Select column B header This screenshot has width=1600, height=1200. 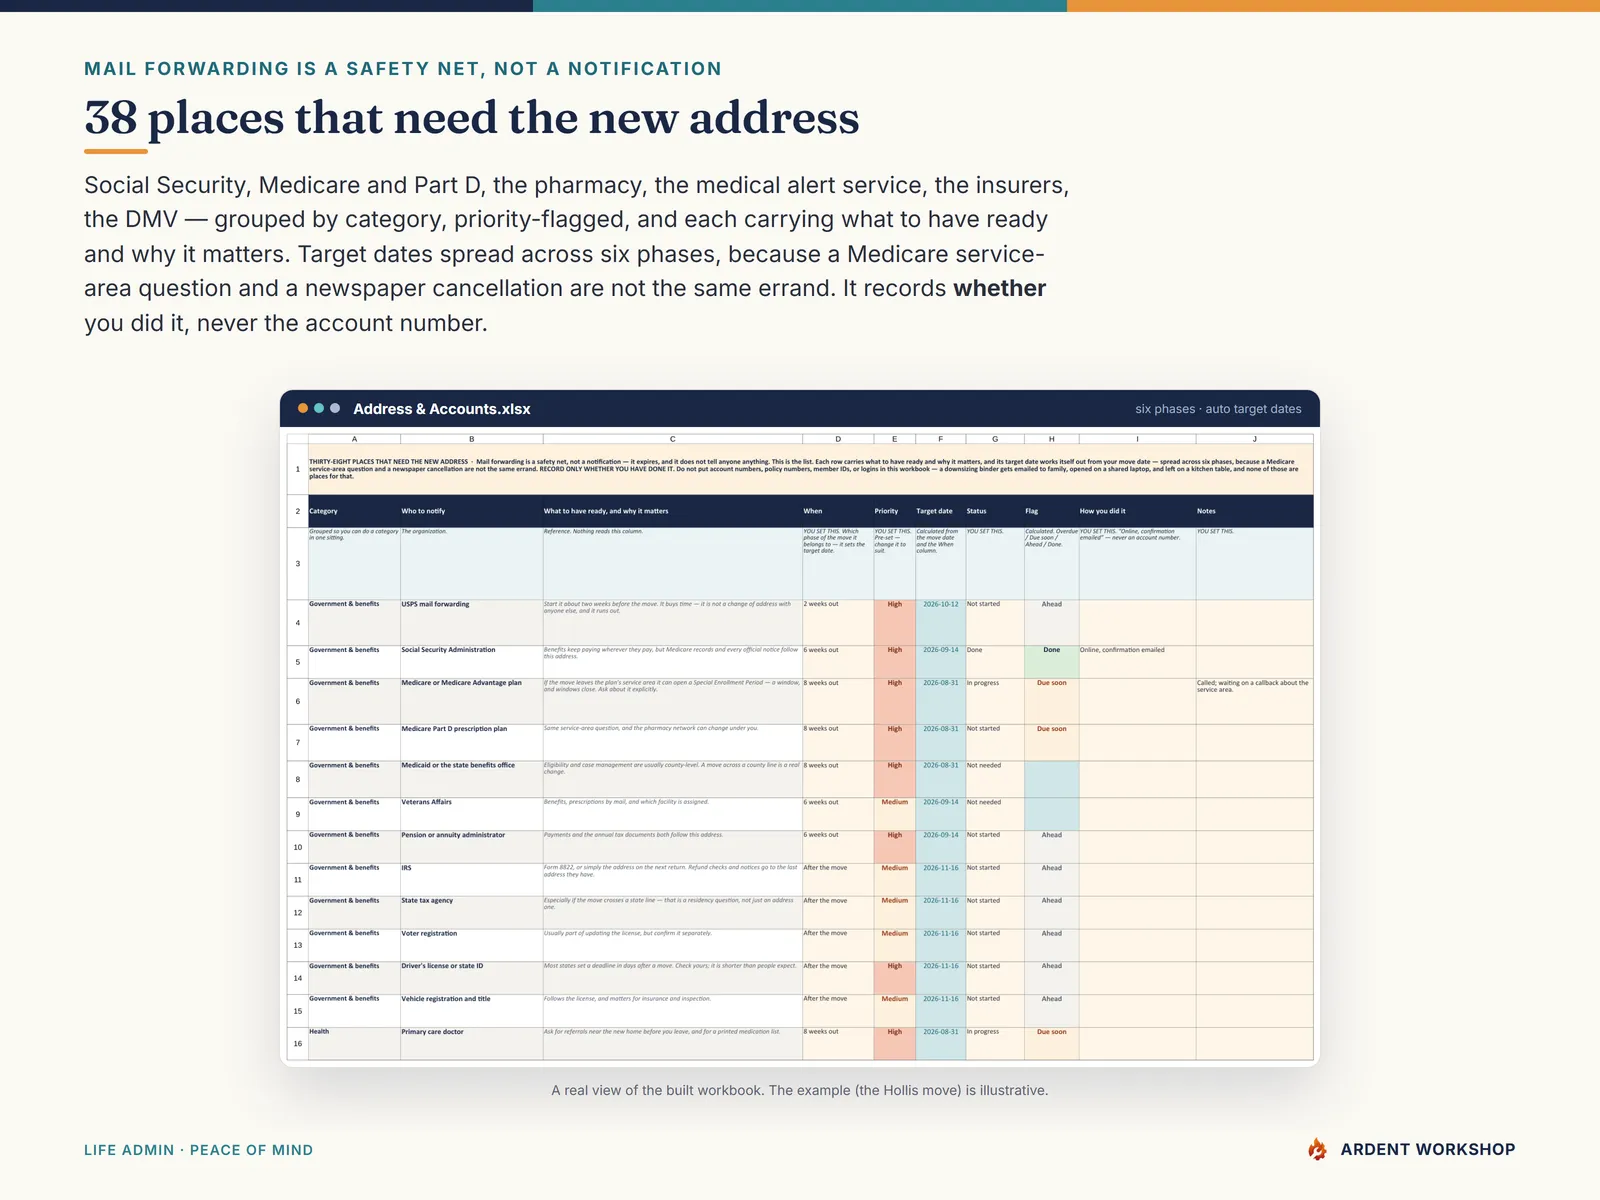472,439
